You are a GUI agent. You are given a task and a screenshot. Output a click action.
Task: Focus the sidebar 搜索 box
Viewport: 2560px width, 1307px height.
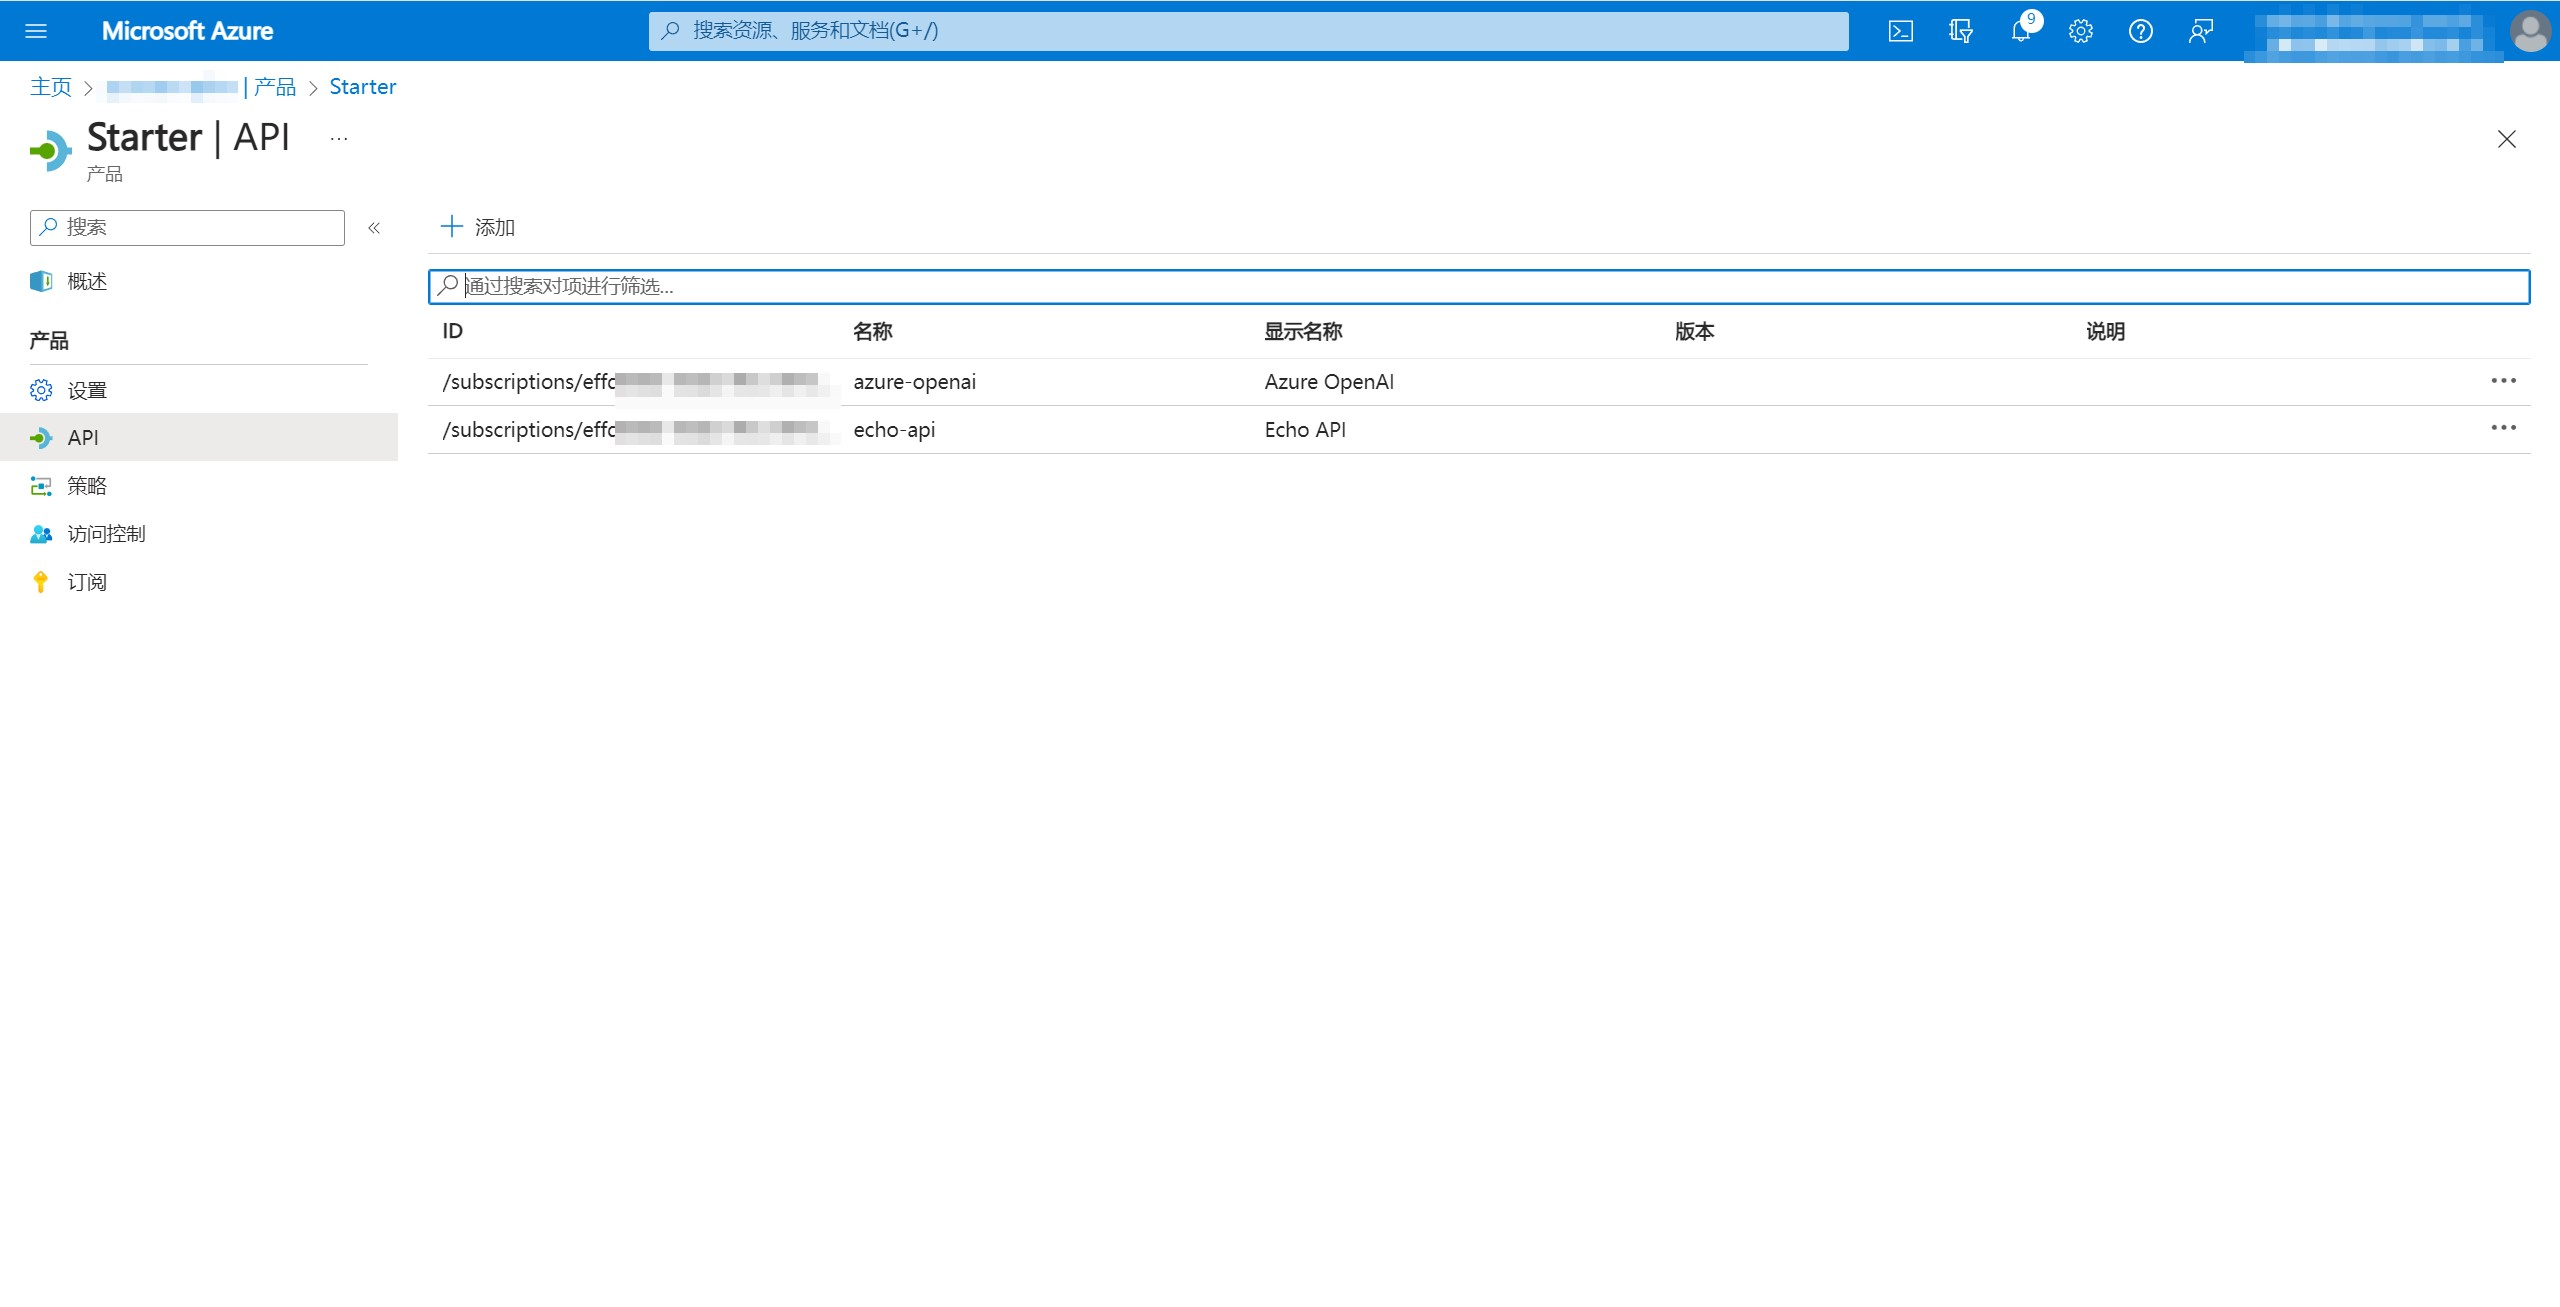pos(187,227)
